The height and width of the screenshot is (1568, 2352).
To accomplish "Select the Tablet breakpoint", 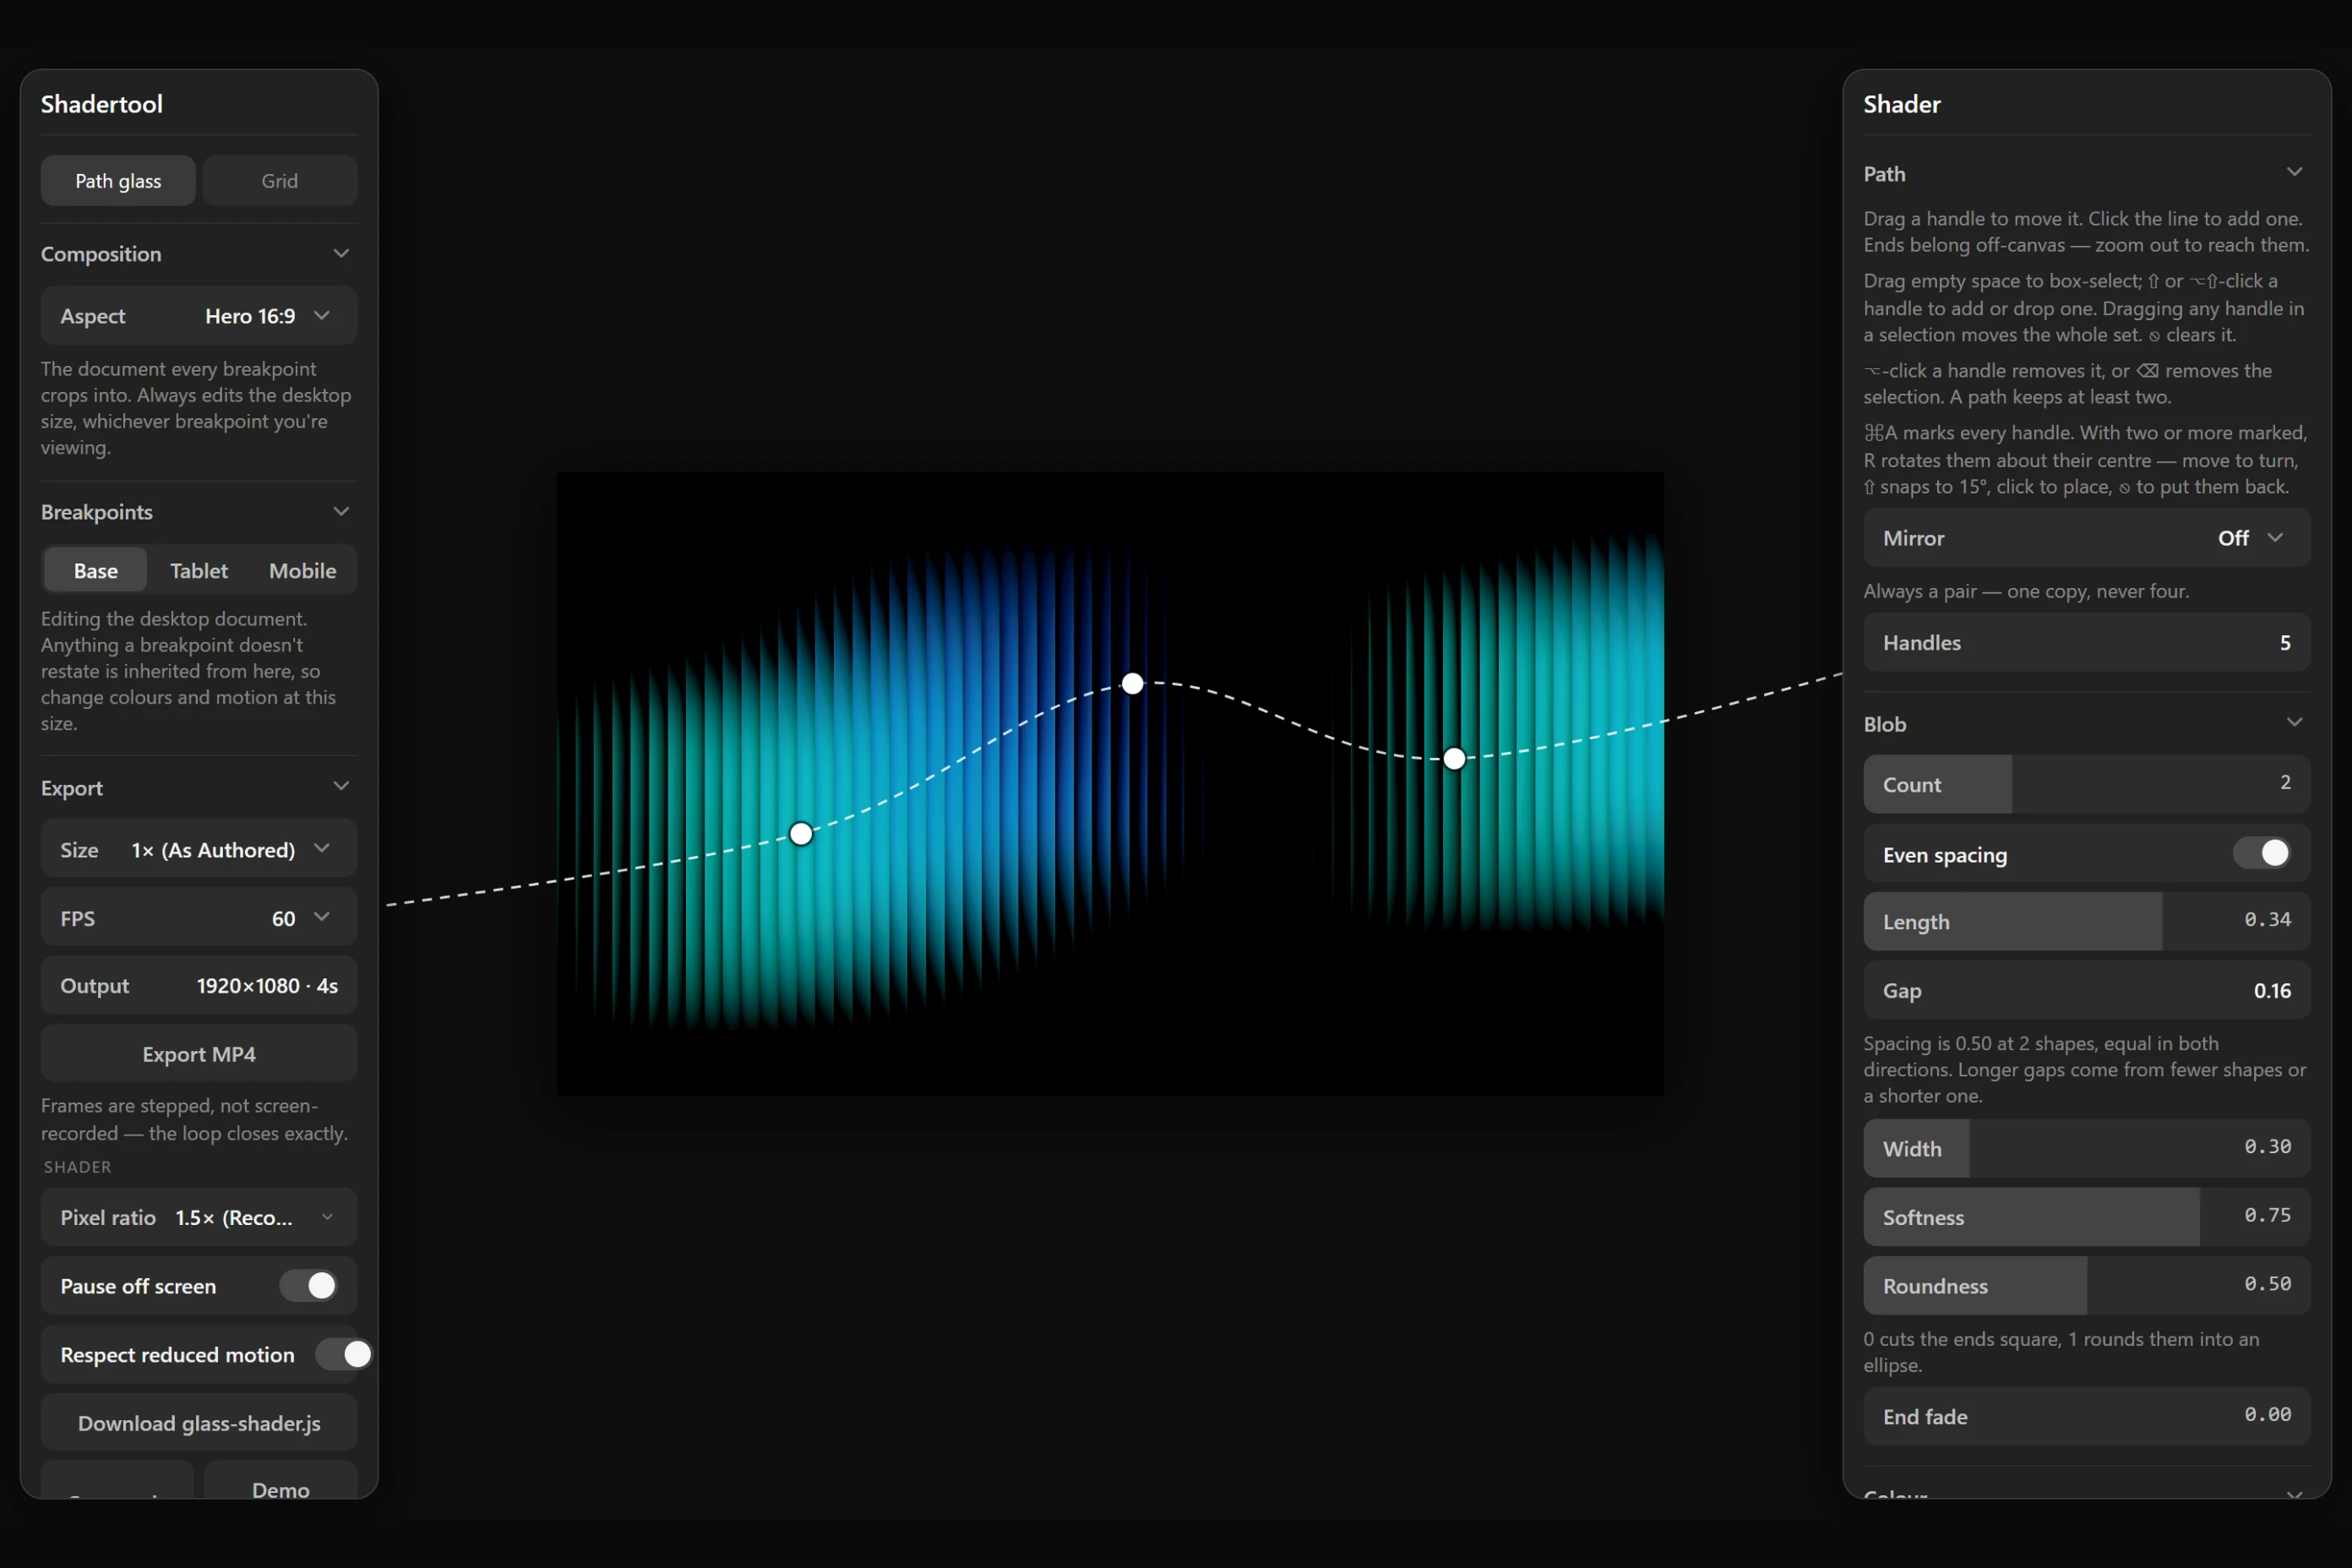I will (x=199, y=571).
